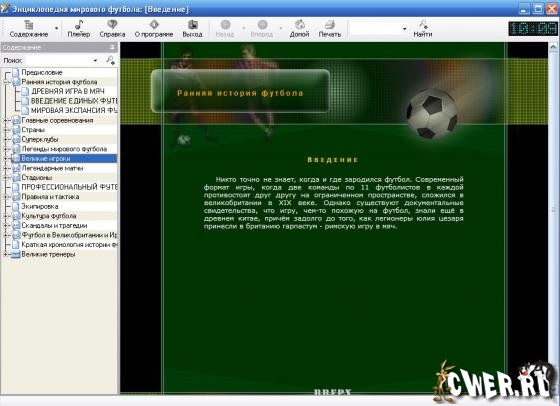Open the toolbar search combo box dropdown
Viewport: 560px width, 406px height.
pos(404,29)
